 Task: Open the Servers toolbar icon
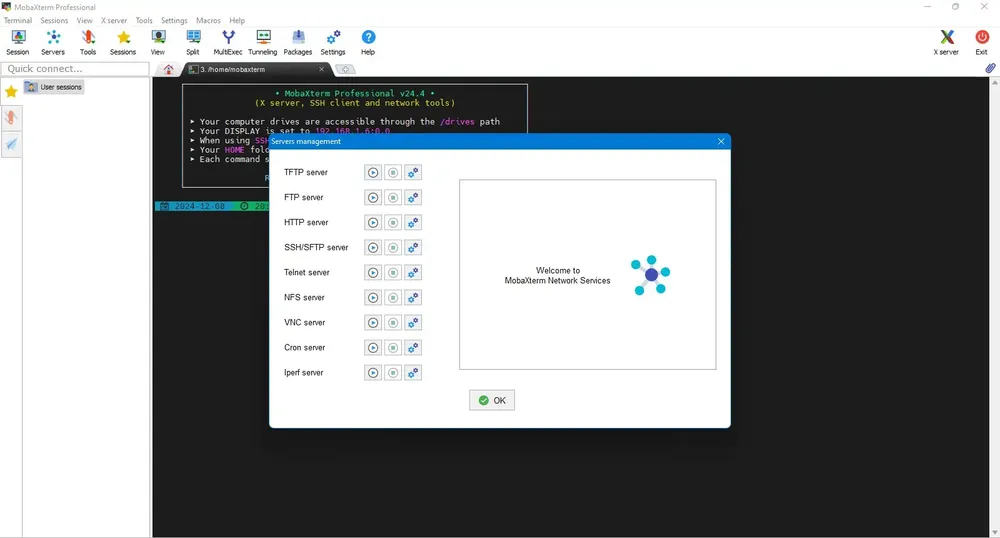pyautogui.click(x=53, y=43)
